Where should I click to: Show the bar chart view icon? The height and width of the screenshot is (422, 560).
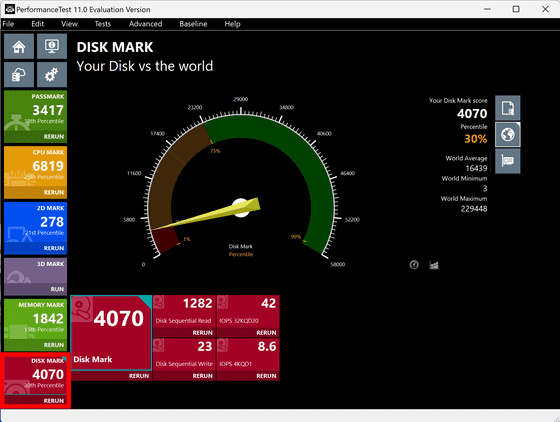click(x=434, y=265)
